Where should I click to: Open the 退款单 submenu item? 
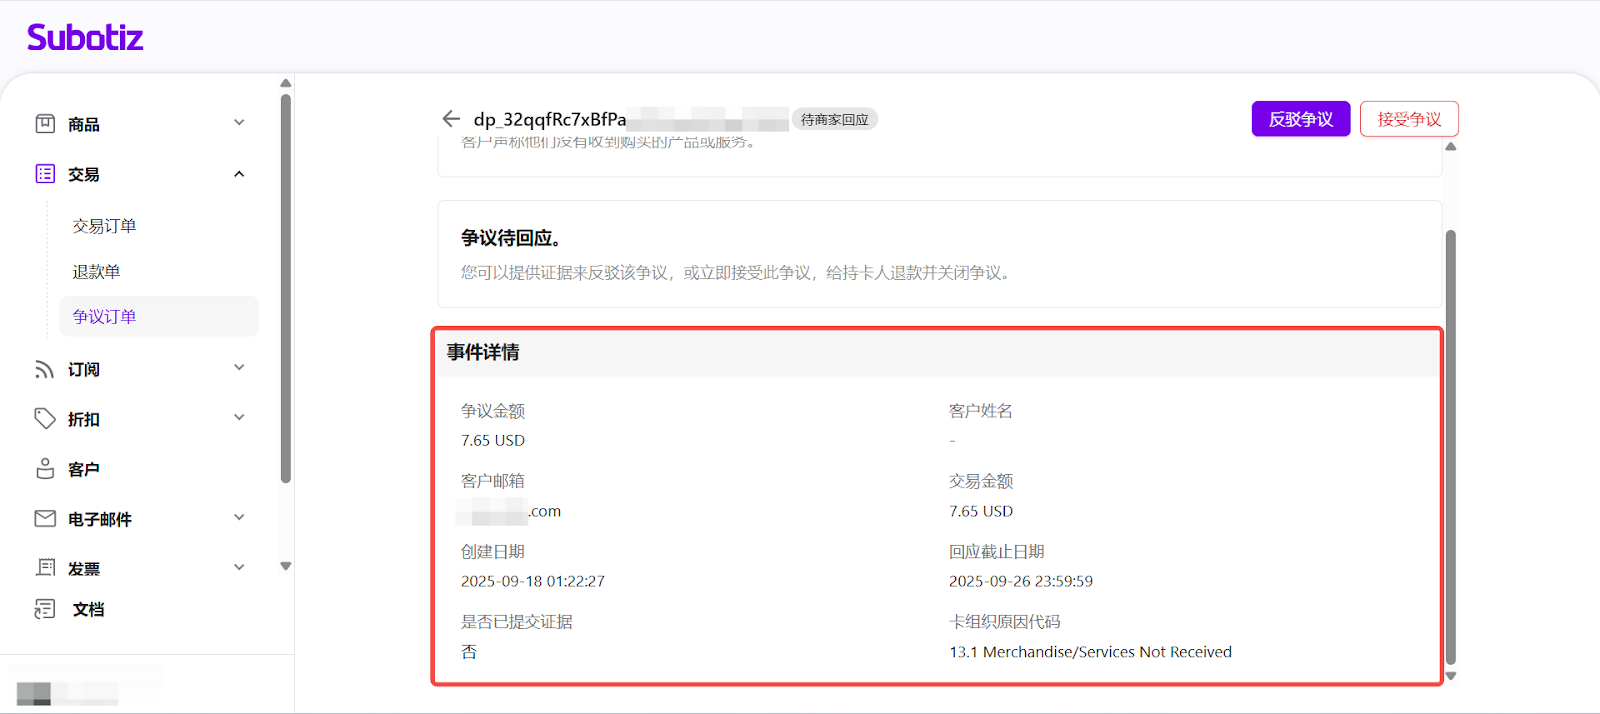tap(96, 272)
